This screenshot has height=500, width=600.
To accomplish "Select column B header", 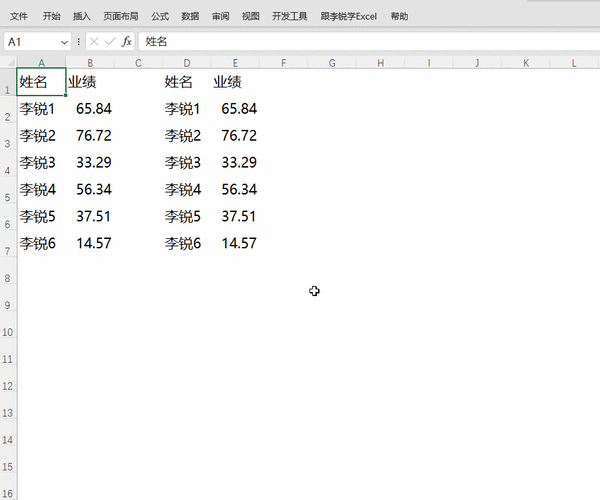I will [90, 63].
